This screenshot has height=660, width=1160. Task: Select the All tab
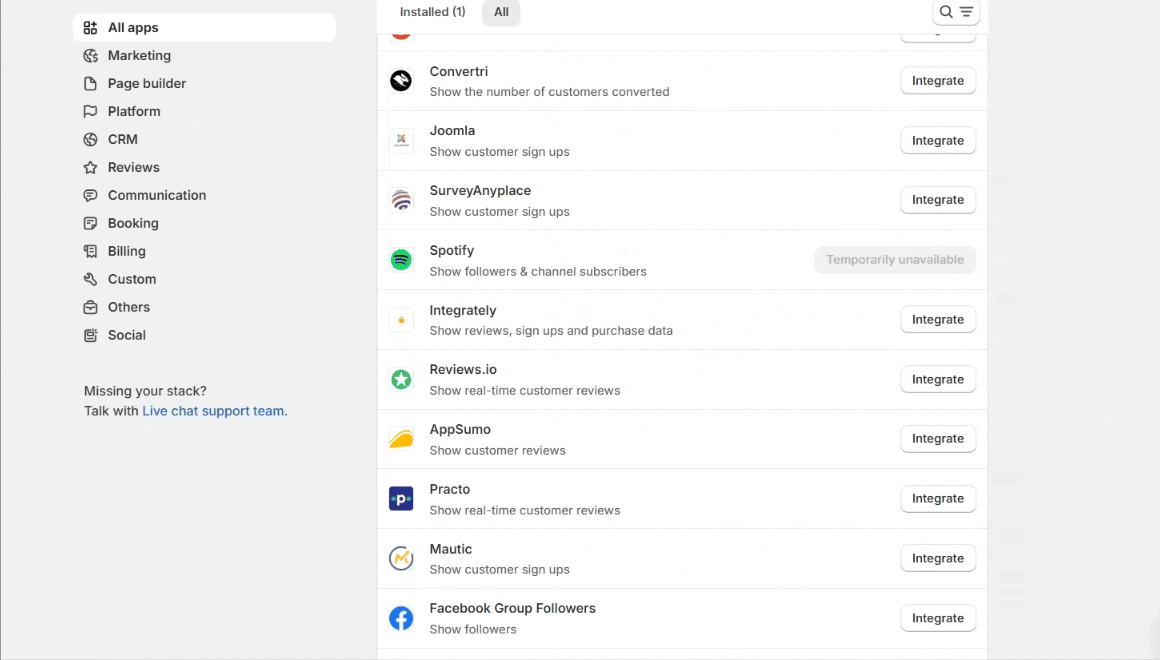501,12
